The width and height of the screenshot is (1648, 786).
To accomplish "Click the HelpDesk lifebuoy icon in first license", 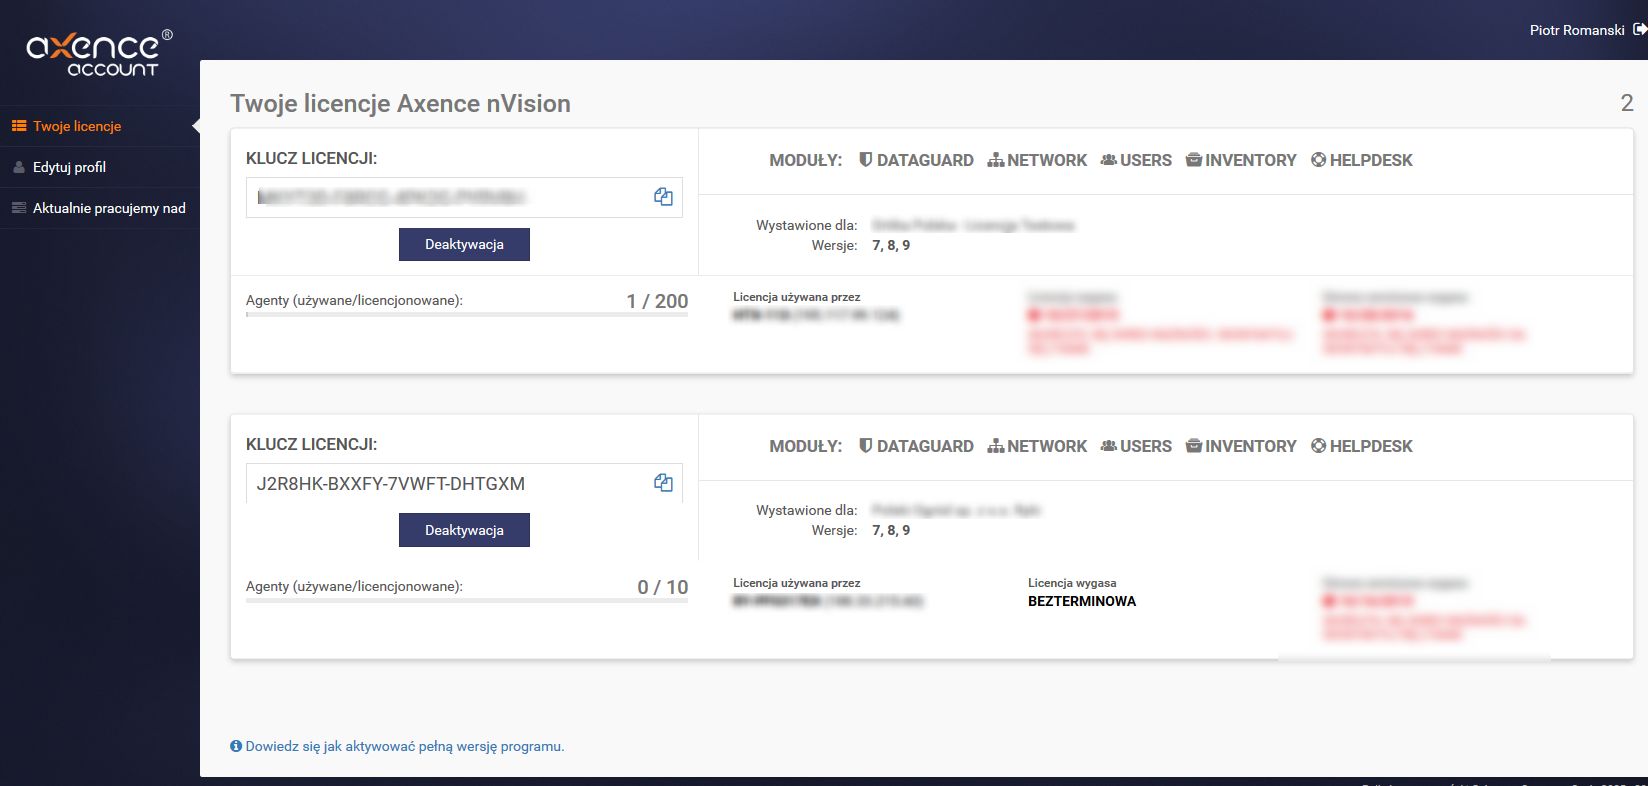I will point(1319,160).
